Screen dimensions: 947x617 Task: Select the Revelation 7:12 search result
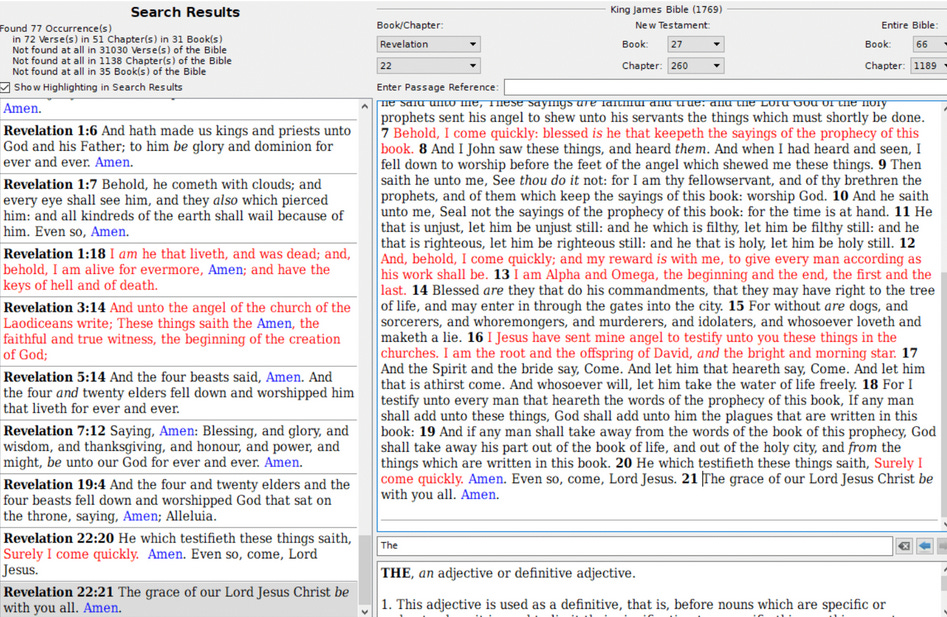point(179,447)
